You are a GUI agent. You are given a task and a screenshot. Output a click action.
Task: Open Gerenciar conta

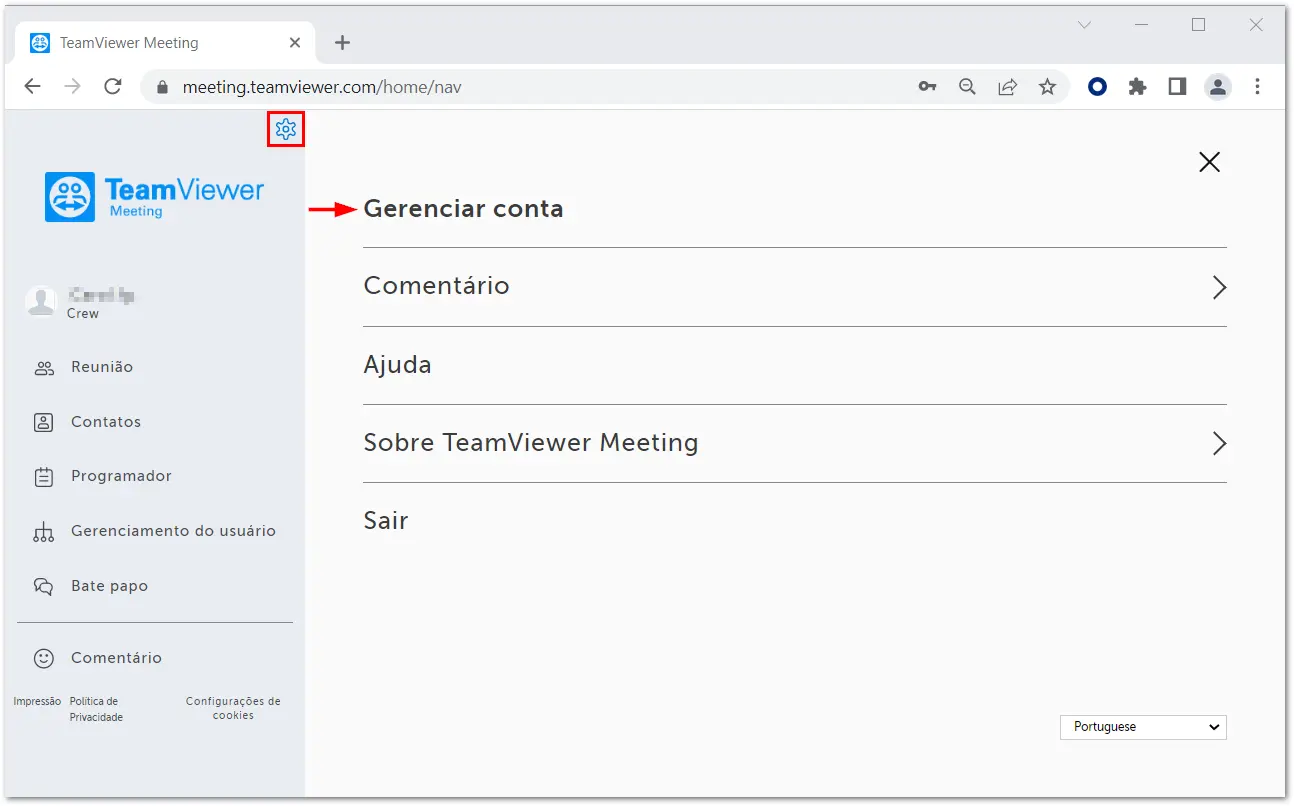click(x=463, y=209)
